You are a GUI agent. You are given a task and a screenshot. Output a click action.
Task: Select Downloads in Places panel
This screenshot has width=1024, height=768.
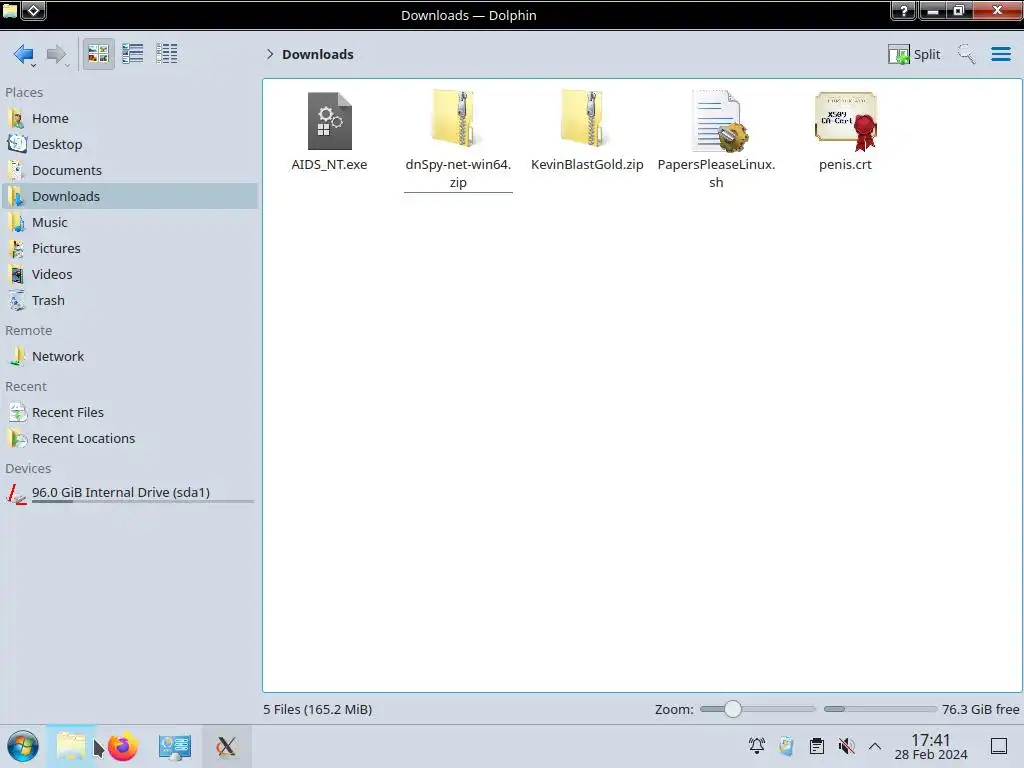click(x=129, y=197)
